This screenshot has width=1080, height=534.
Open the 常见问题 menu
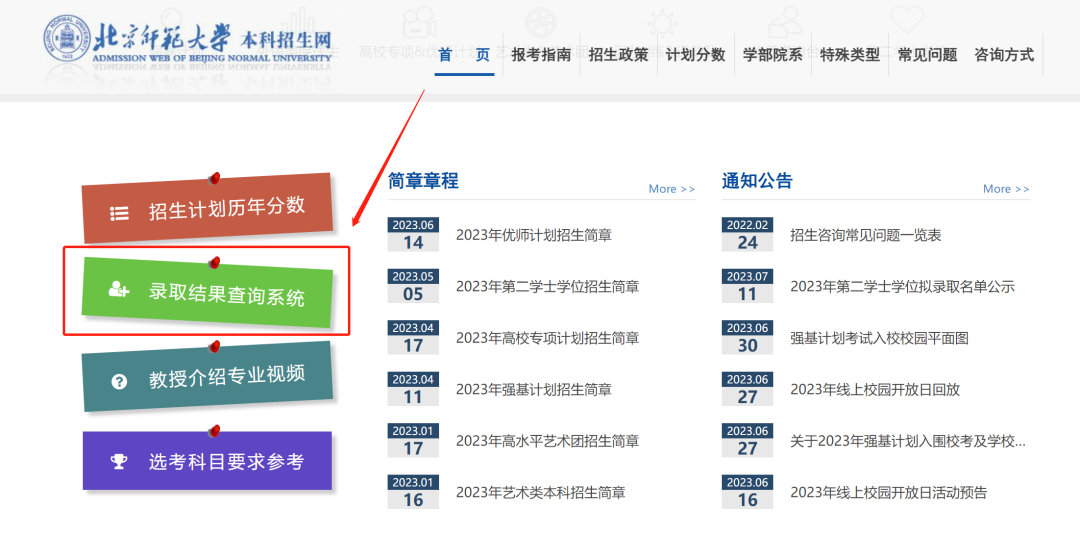[927, 54]
